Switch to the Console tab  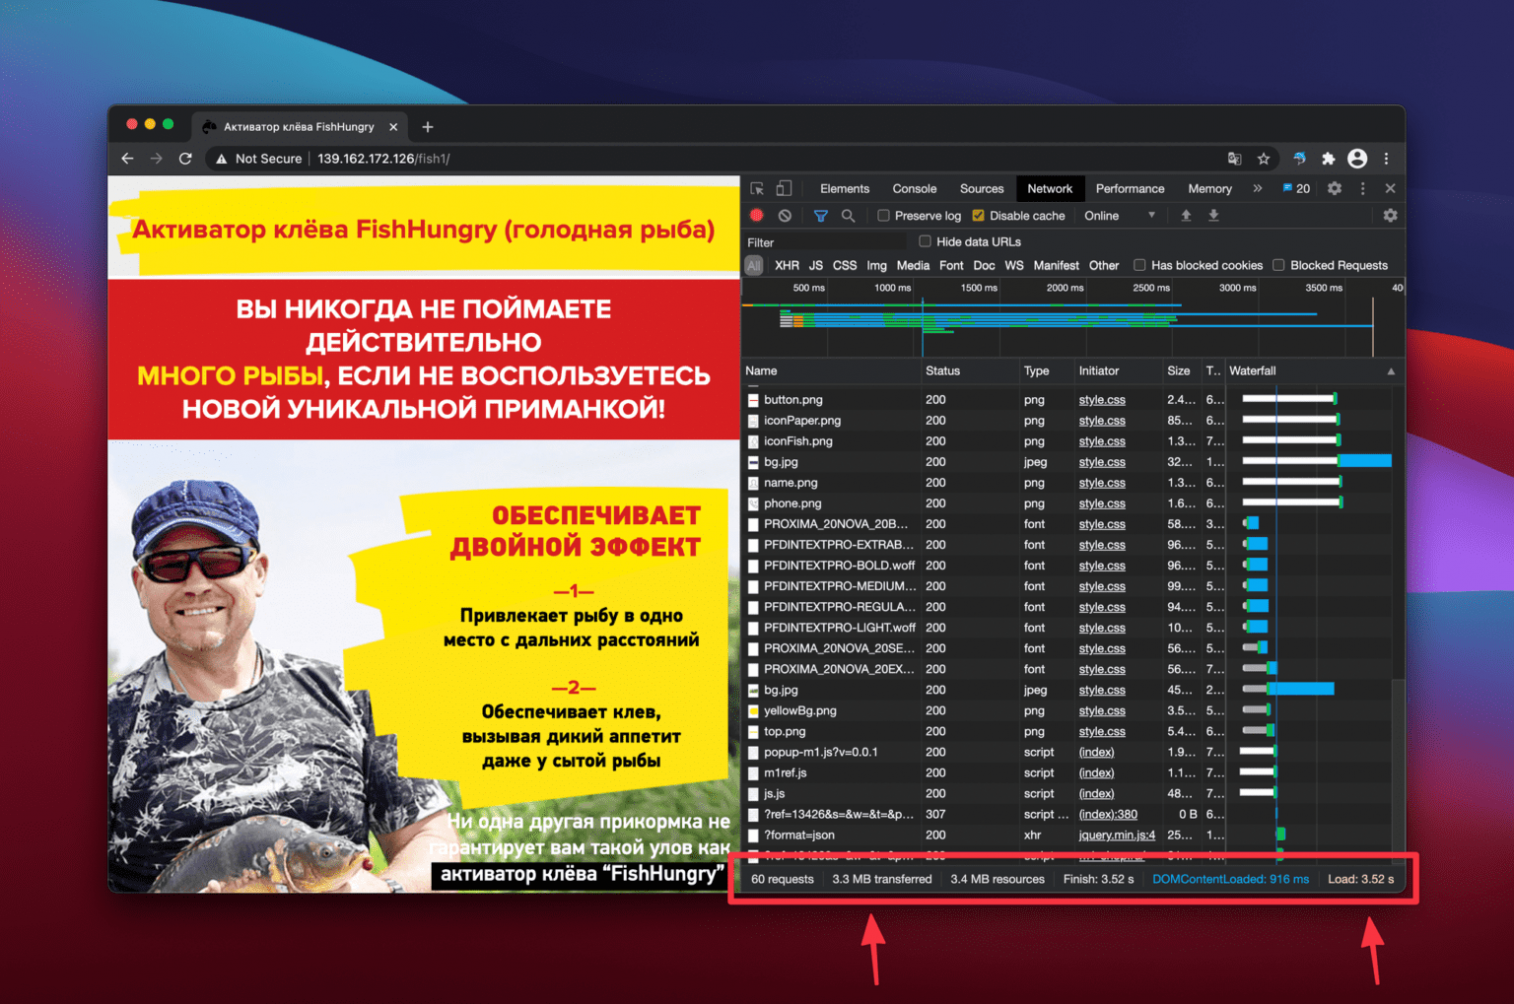(915, 188)
